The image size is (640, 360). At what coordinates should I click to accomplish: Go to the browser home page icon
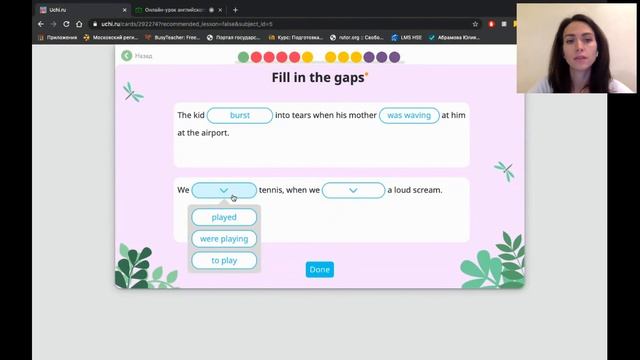pyautogui.click(x=79, y=24)
